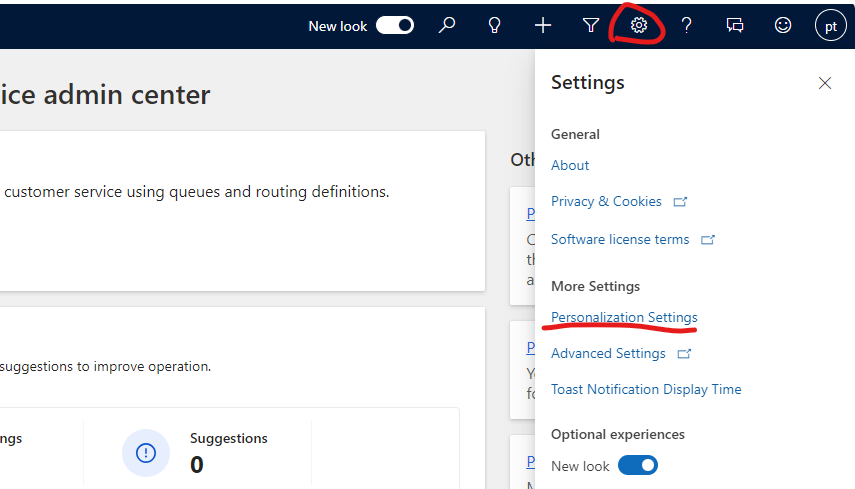The width and height of the screenshot is (855, 489).
Task: Open the search magnifier icon
Action: tap(447, 25)
